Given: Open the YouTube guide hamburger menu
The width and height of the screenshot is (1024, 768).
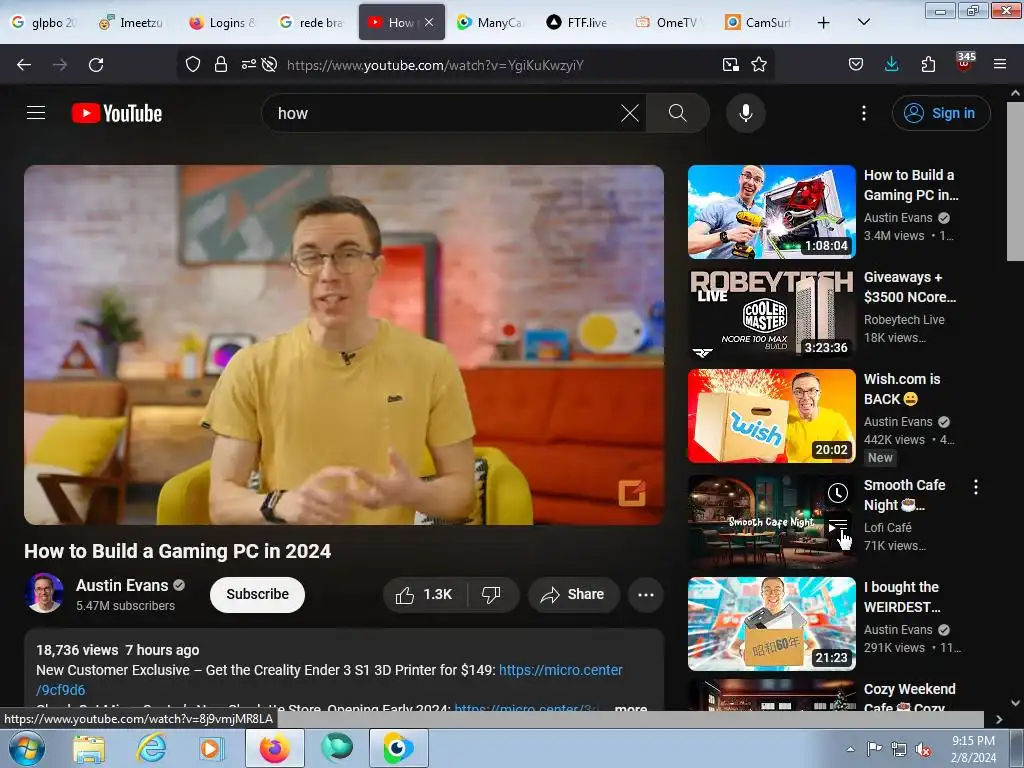Looking at the screenshot, I should click(x=36, y=113).
